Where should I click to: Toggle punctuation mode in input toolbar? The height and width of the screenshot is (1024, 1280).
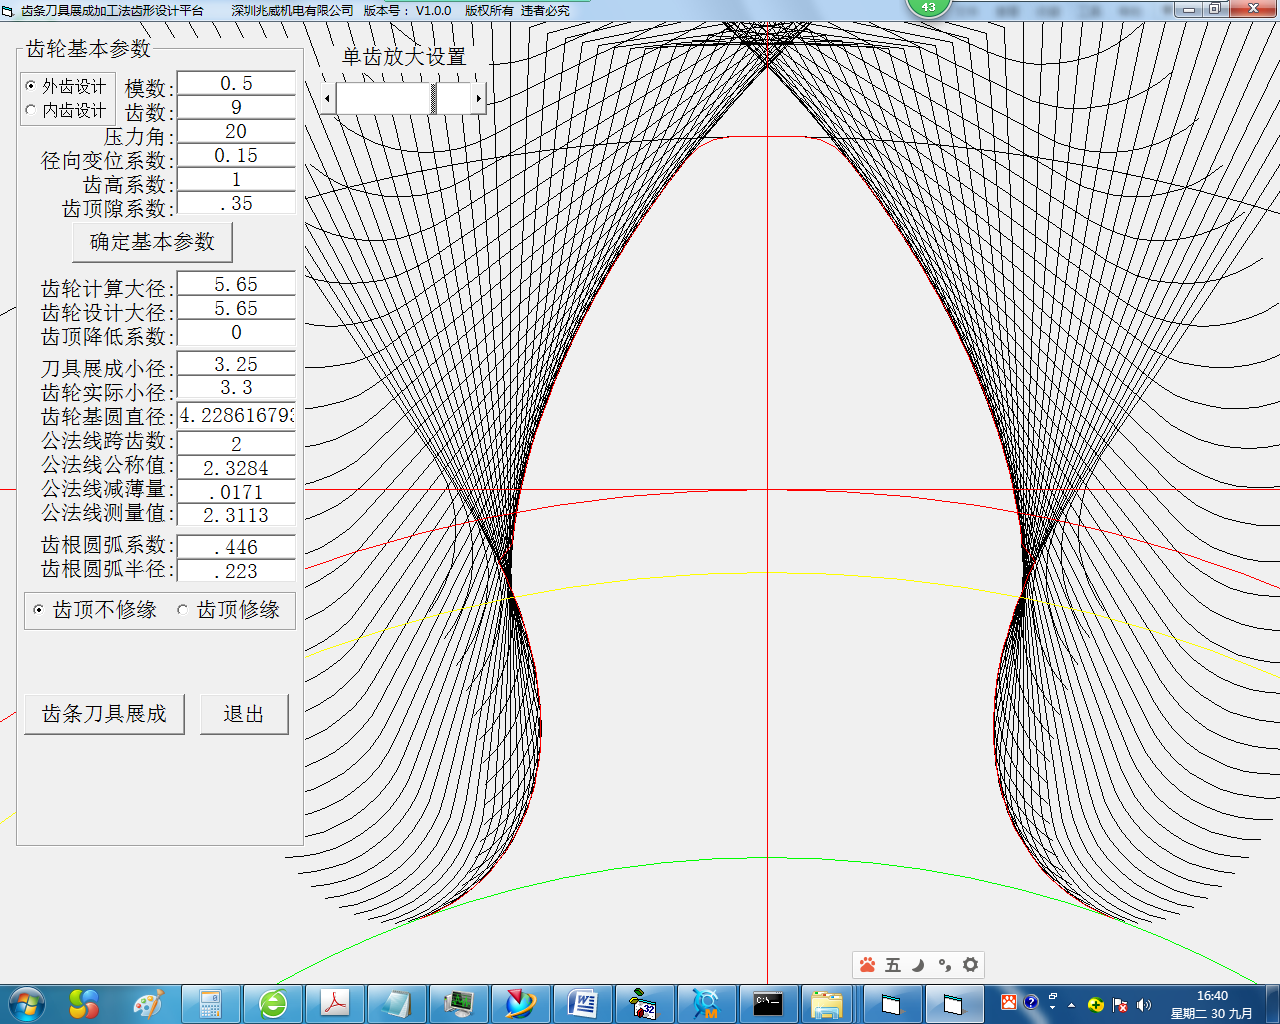[944, 965]
